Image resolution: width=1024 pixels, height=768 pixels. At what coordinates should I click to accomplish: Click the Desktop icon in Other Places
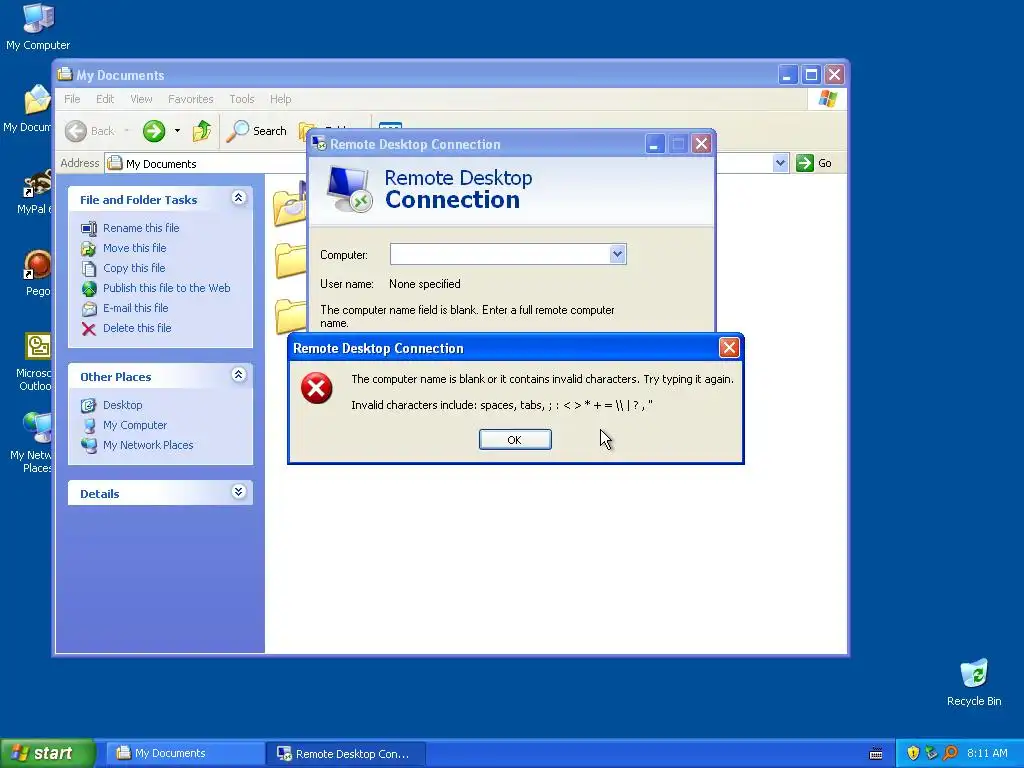click(89, 406)
